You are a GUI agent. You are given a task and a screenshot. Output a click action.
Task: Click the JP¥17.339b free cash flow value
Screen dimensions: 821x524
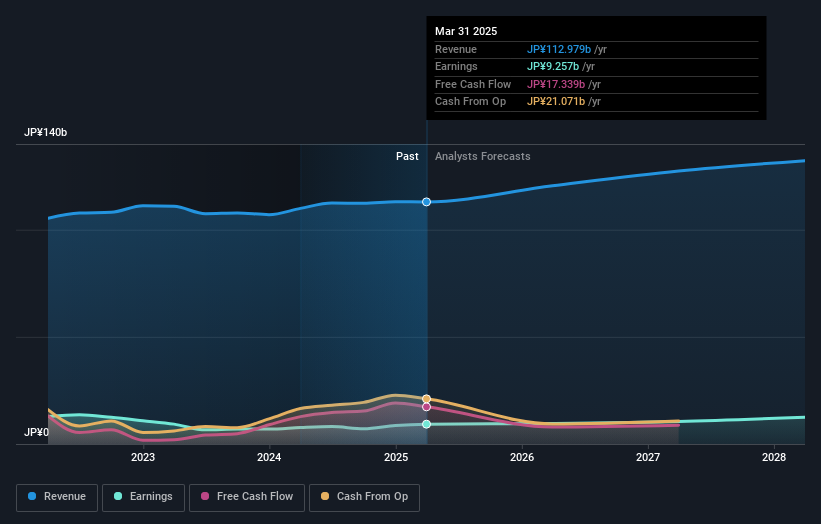[x=556, y=84]
